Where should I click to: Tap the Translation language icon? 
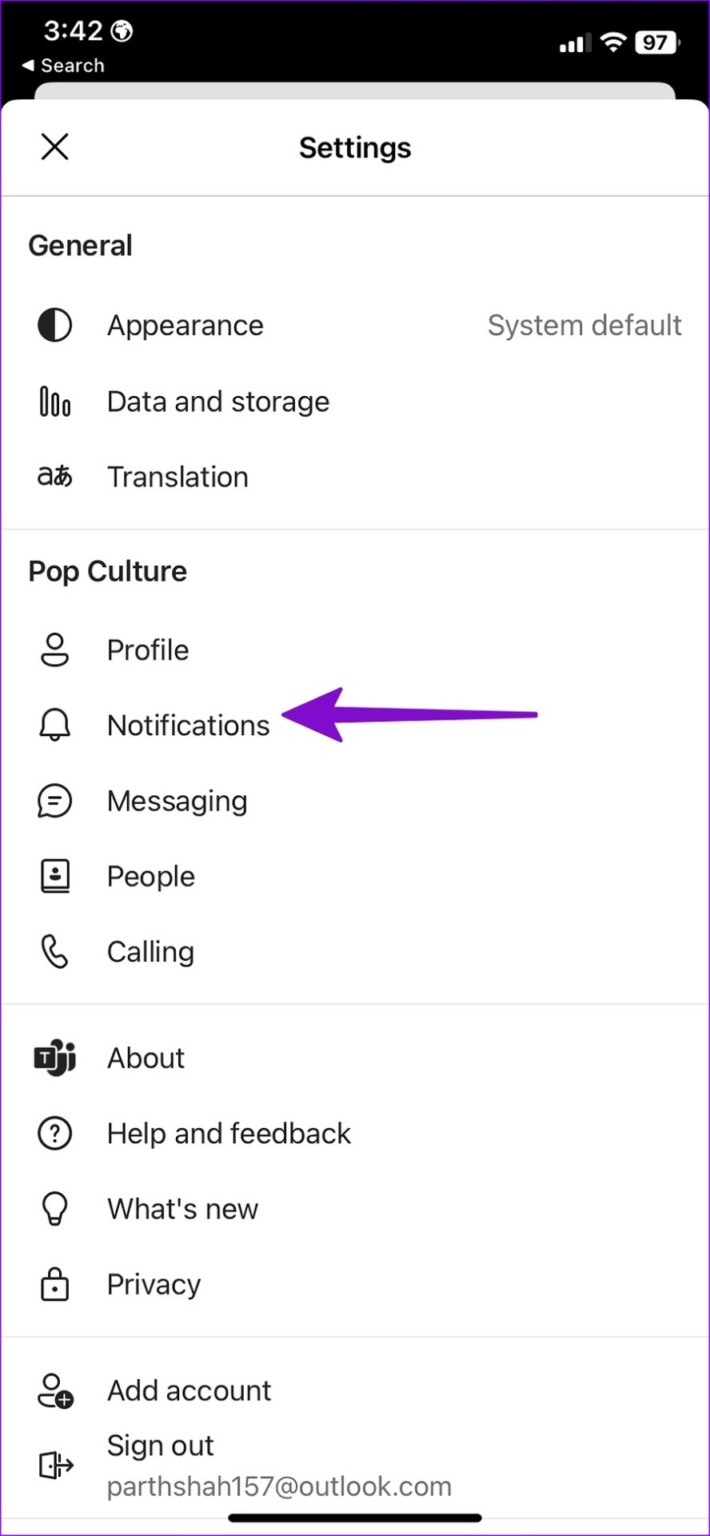point(54,477)
